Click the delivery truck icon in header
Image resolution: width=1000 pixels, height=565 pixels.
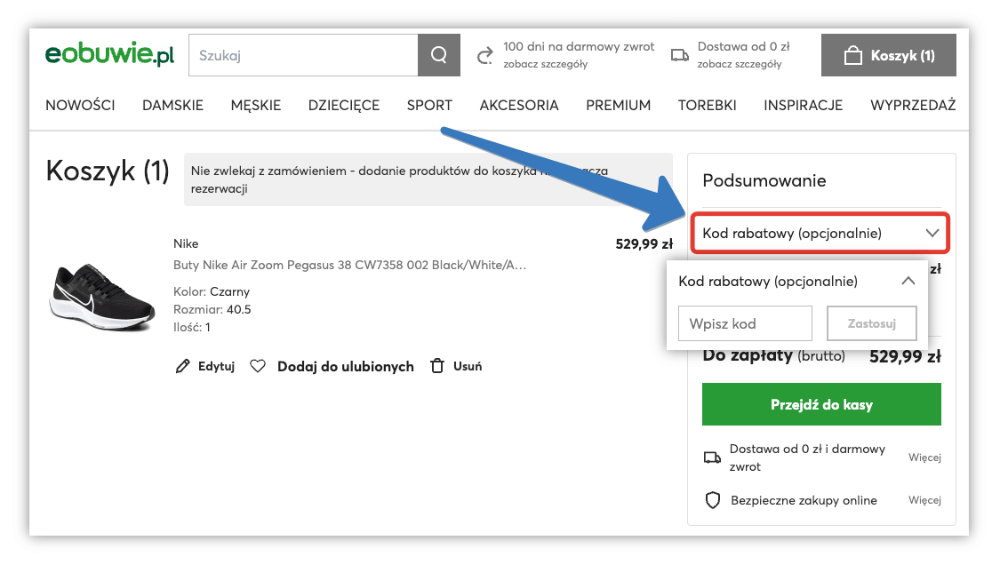coord(679,55)
